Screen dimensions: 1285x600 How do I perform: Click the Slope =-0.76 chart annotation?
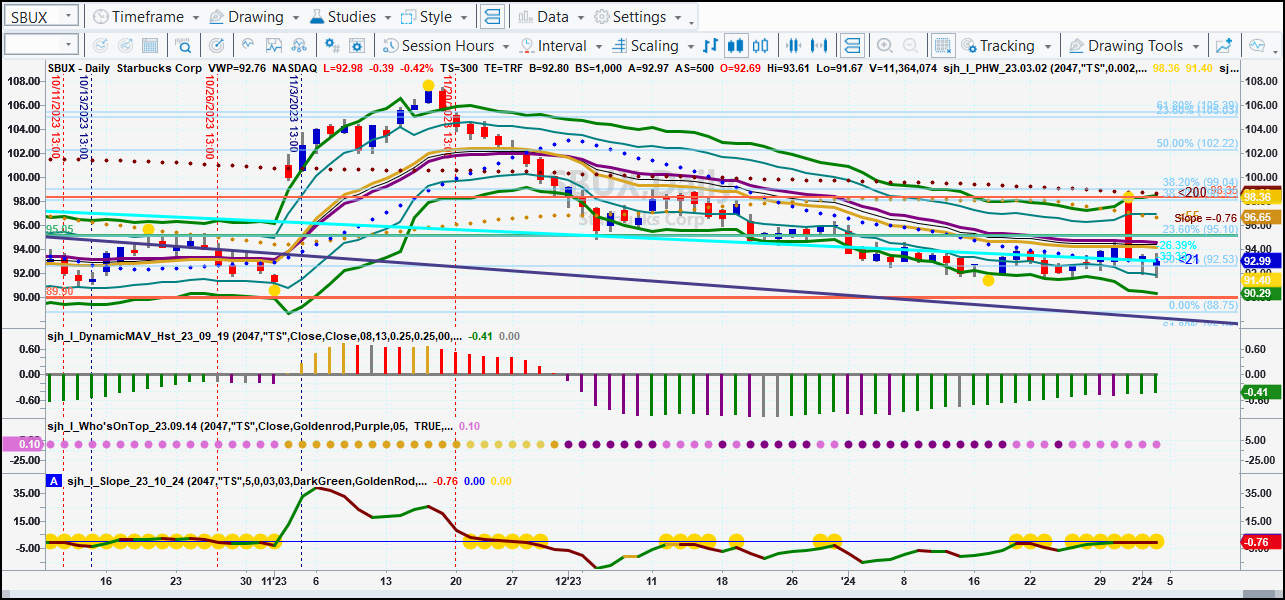(1206, 218)
